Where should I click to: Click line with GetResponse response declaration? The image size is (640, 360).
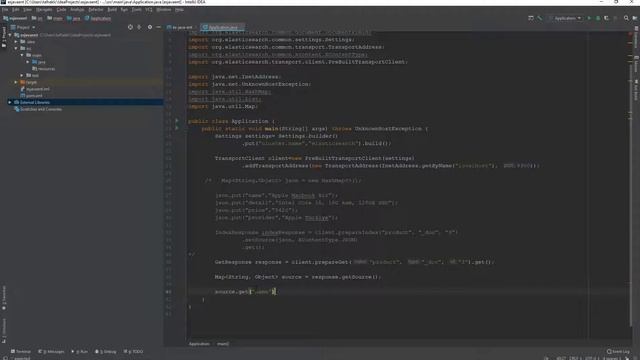(x=354, y=262)
